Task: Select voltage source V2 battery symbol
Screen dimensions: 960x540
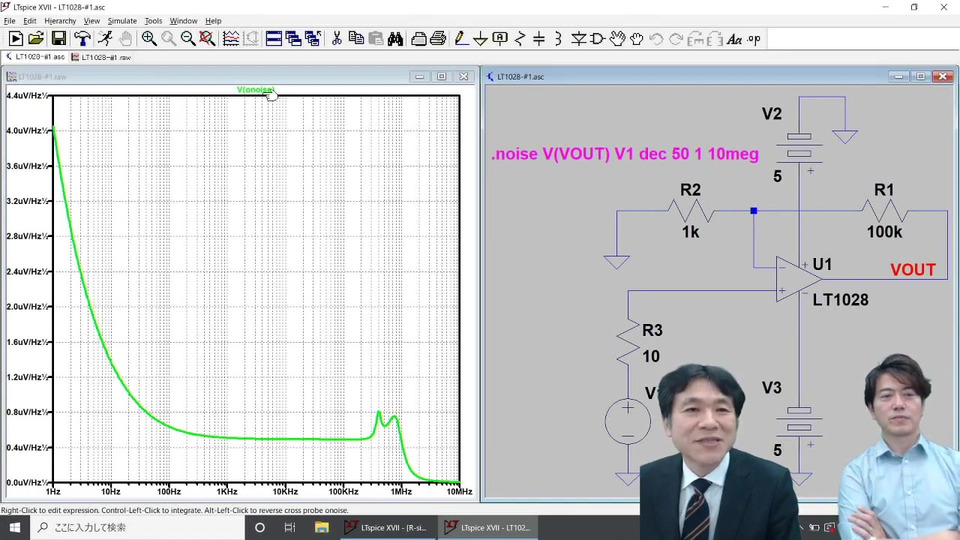Action: click(x=799, y=146)
